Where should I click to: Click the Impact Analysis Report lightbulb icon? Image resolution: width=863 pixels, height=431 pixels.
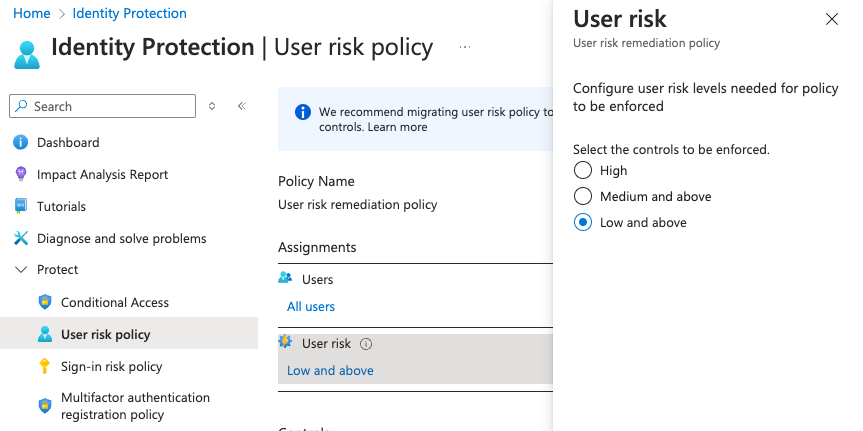tap(20, 174)
